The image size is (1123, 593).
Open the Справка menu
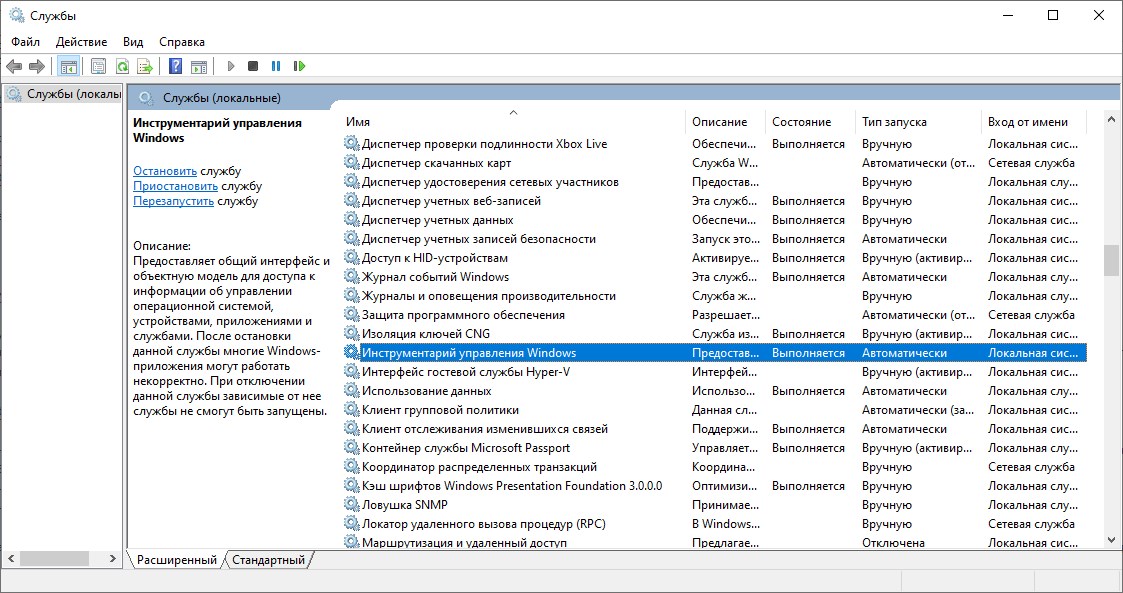point(181,42)
